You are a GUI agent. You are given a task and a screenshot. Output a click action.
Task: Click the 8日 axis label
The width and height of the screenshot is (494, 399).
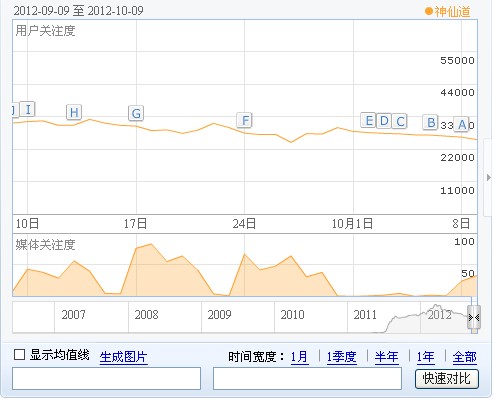coord(461,223)
